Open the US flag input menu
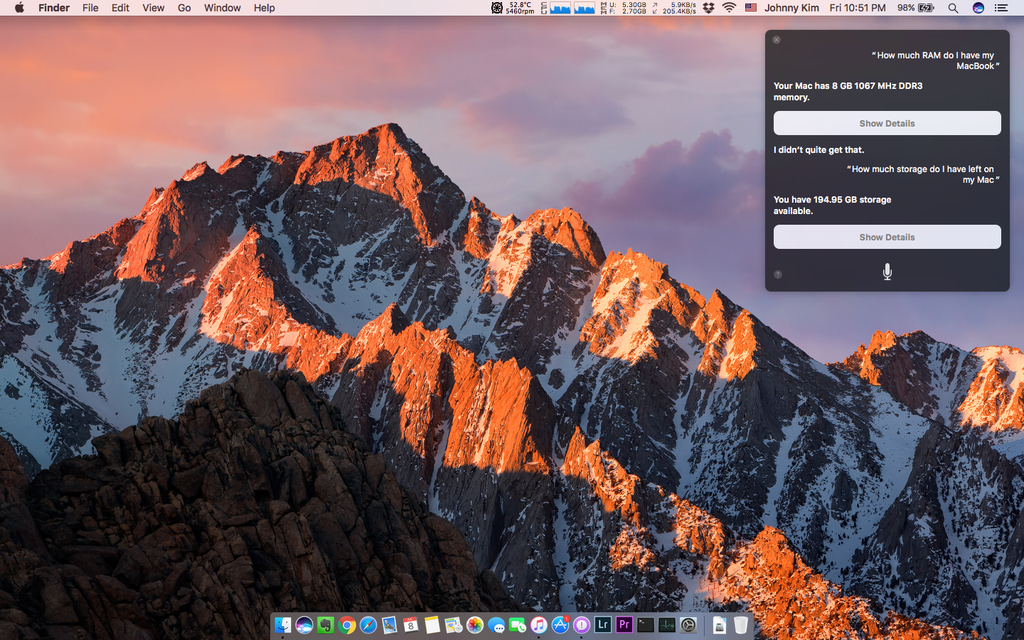Screen dimensions: 1024x640 751,8
